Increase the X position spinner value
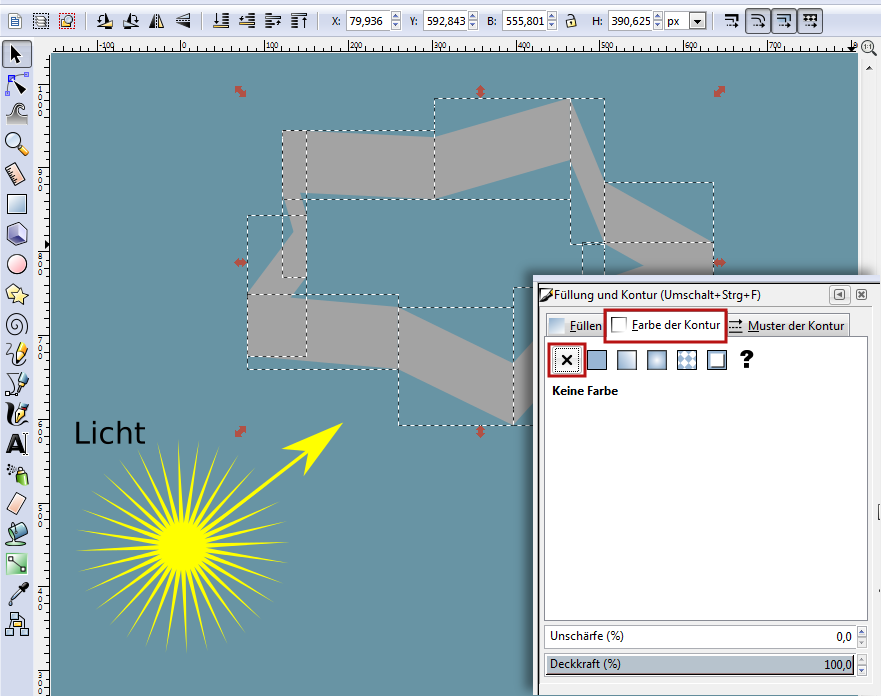 [x=396, y=16]
